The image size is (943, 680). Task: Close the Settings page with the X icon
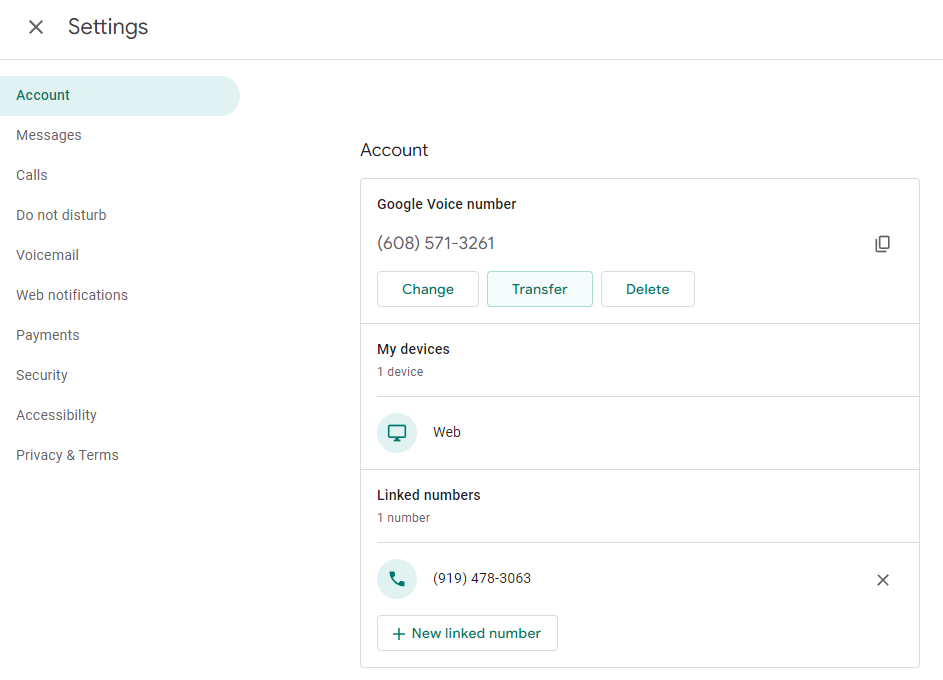36,27
